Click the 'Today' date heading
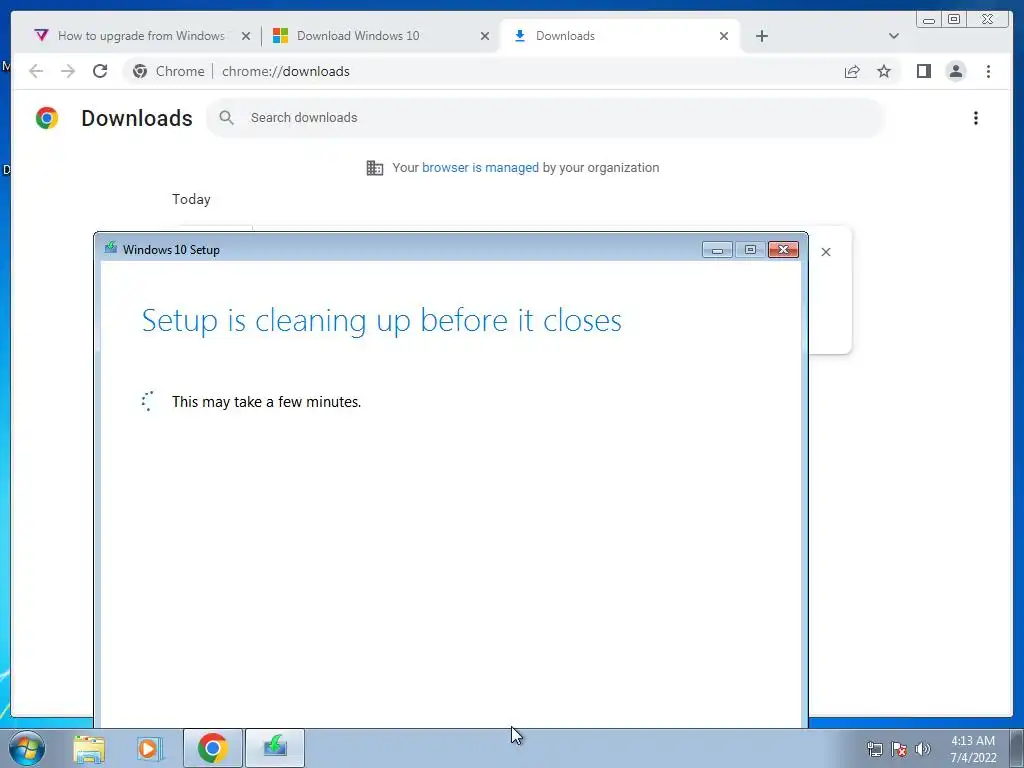 point(191,199)
